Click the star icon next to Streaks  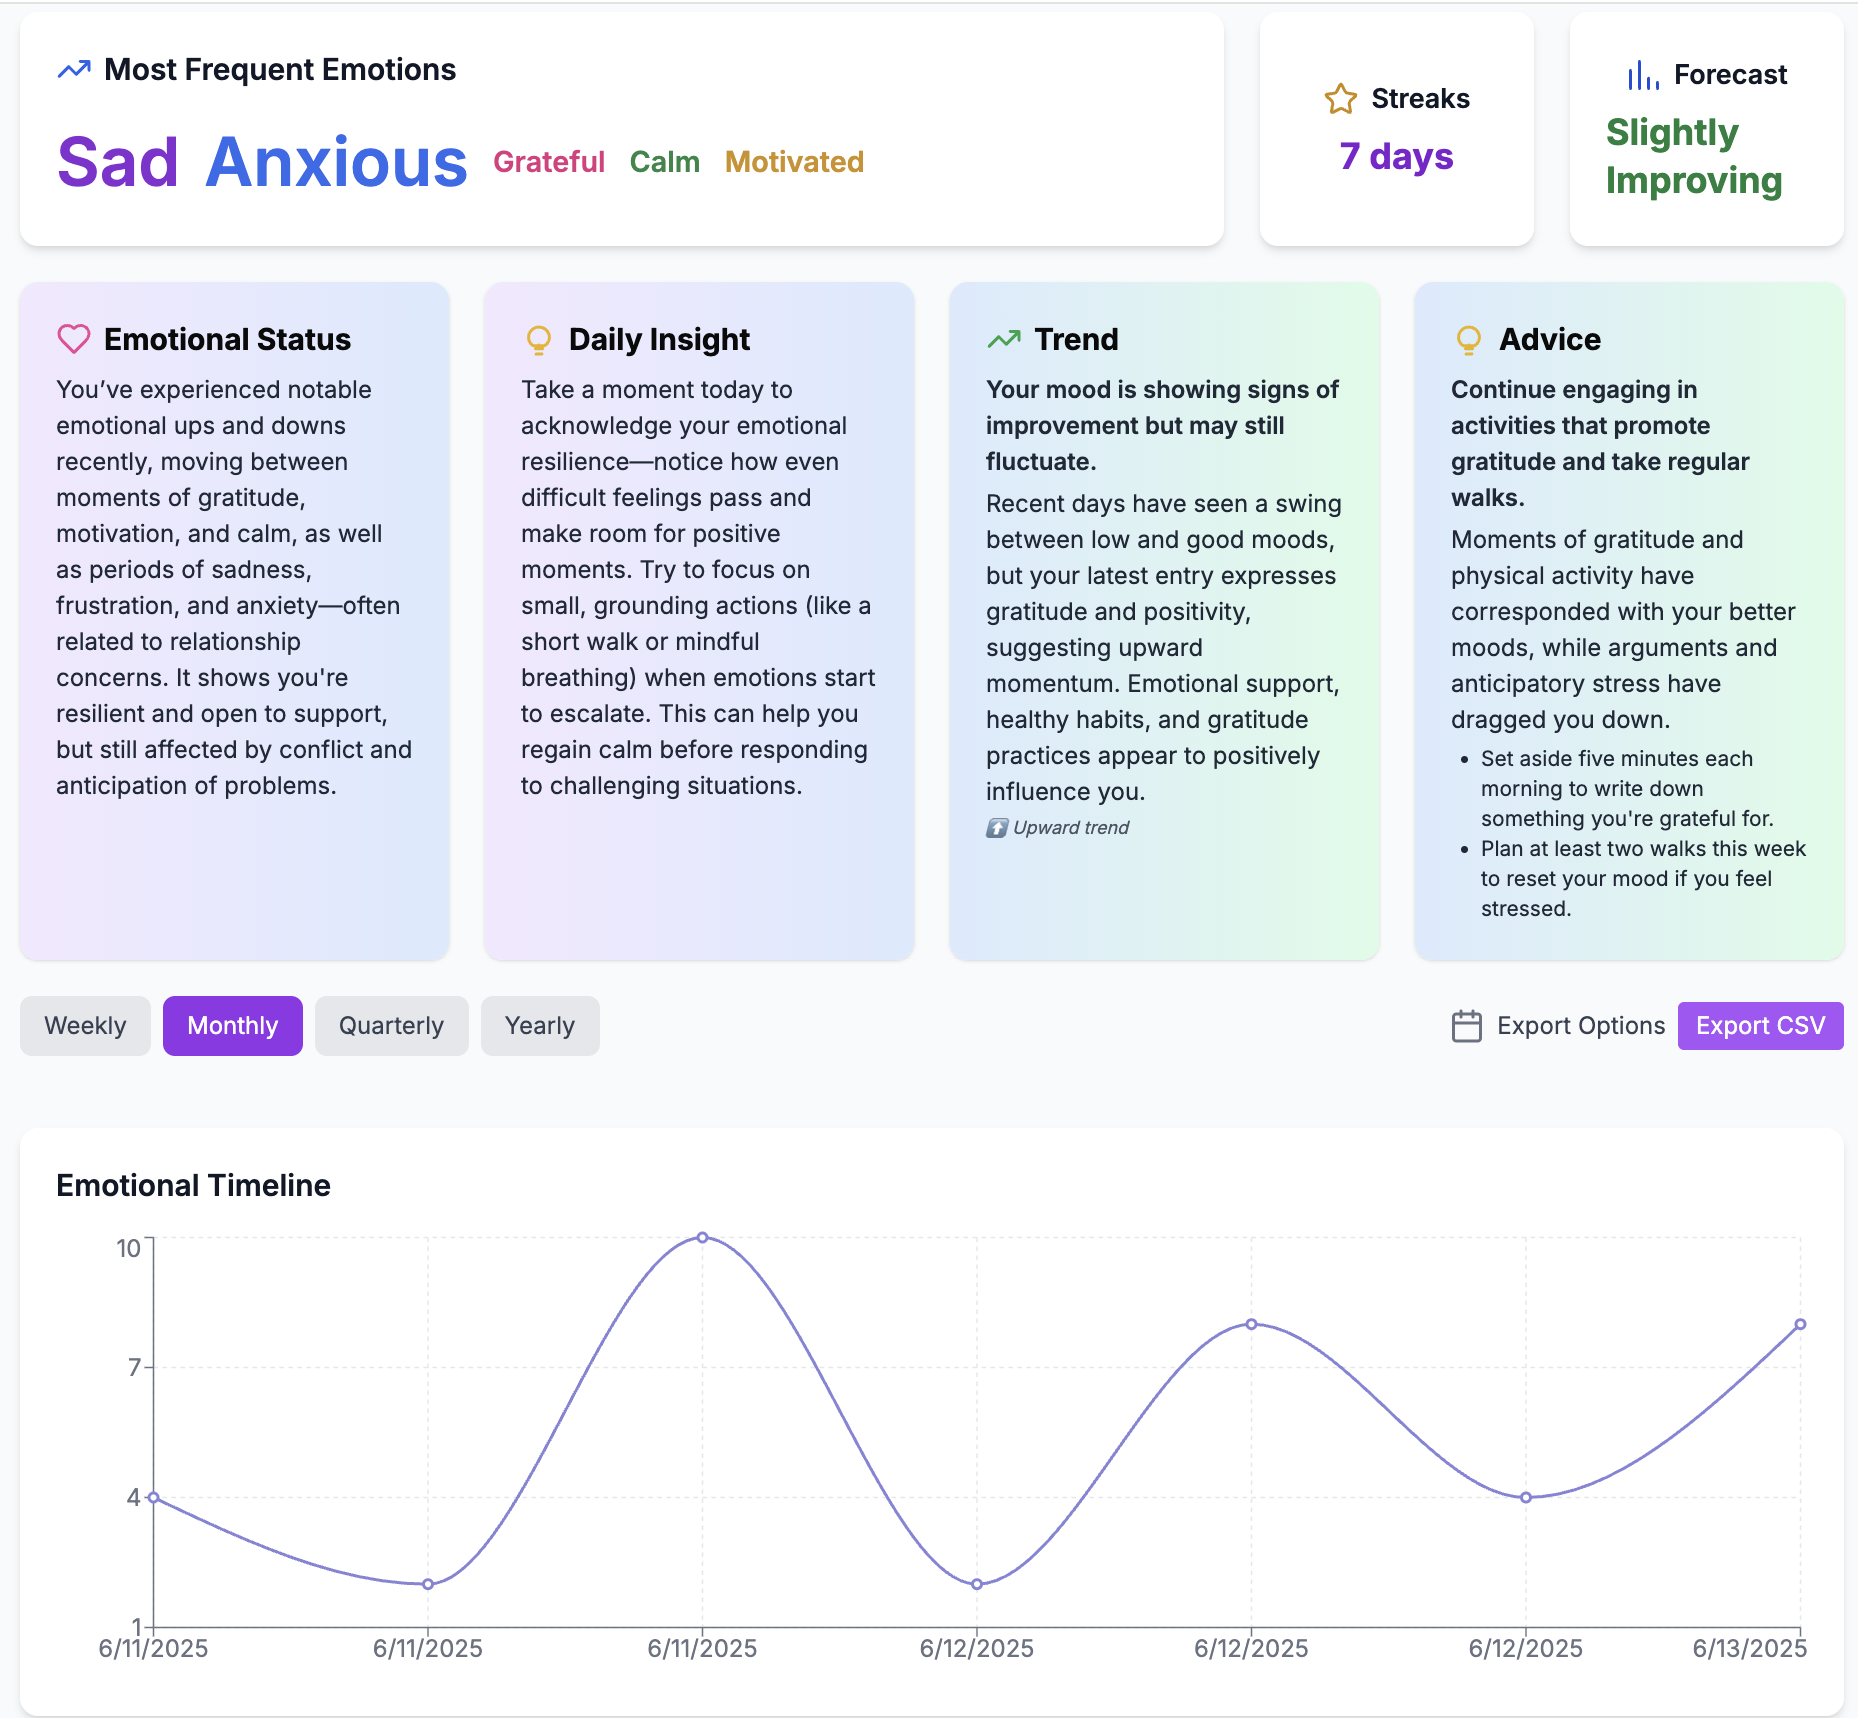pos(1340,99)
